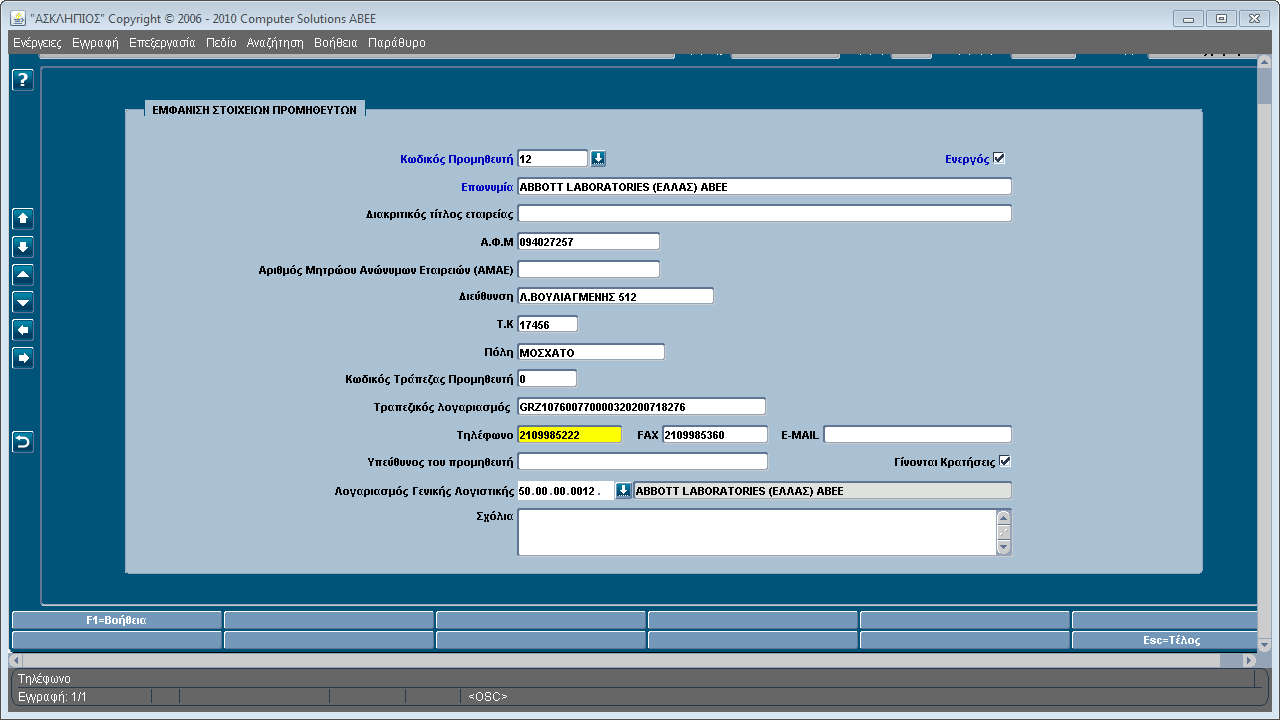Select the ΕΜΦΑΝΙΣΗ ΣΤΟΙΧΕΙΩΝ ΠΡΟΜΗΘΕΥΤΩΝ tab
1280x720 pixels.
click(254, 111)
